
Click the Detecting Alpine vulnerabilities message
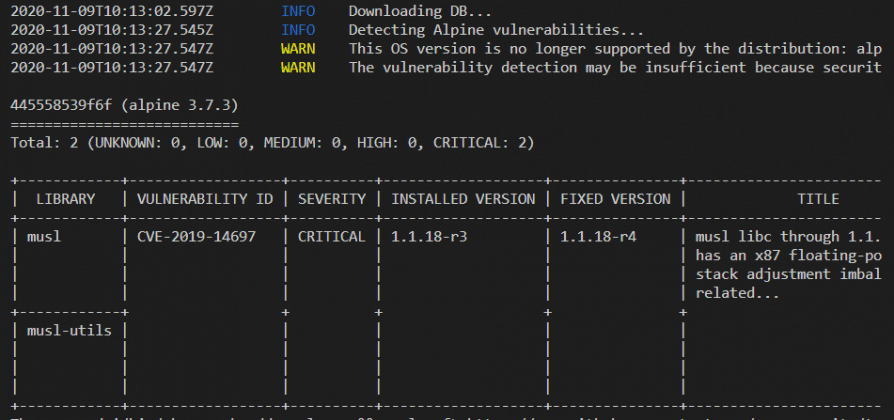click(x=496, y=30)
